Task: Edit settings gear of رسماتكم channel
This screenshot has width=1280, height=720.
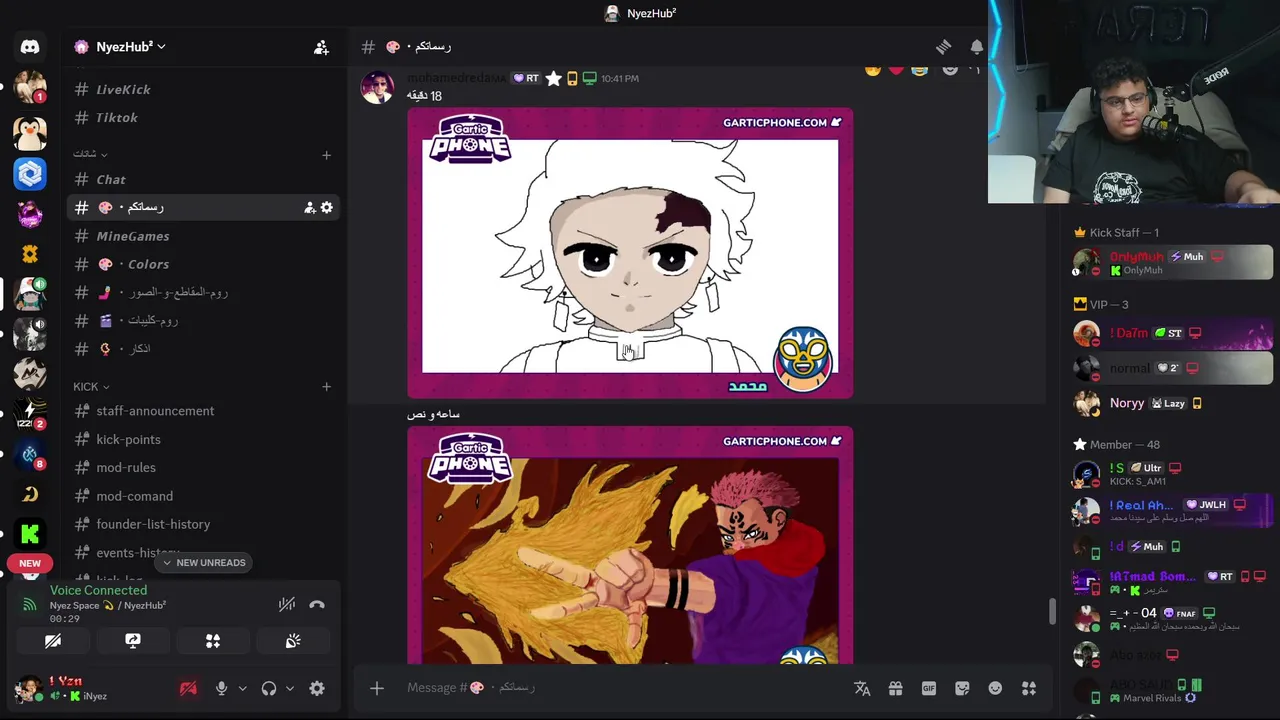Action: click(326, 207)
